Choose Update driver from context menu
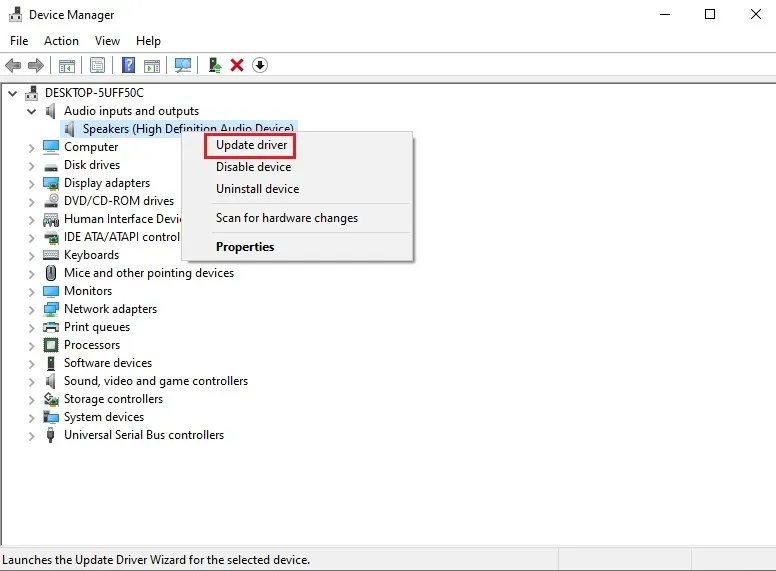The width and height of the screenshot is (776, 571). 251,145
